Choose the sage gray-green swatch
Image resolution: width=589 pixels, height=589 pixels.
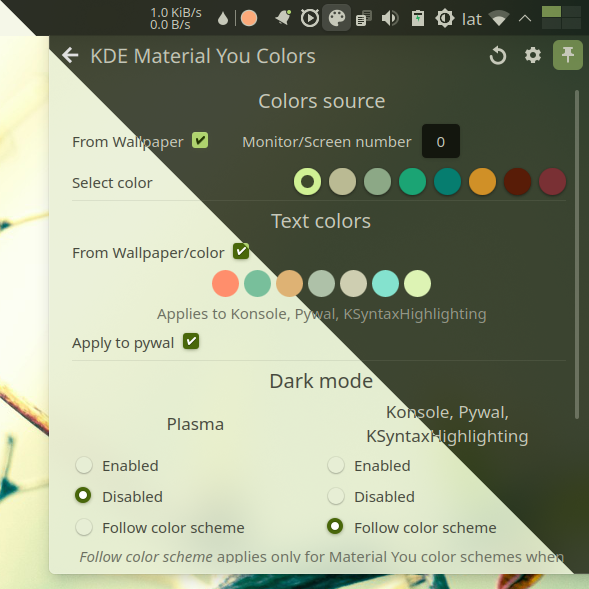(x=377, y=181)
